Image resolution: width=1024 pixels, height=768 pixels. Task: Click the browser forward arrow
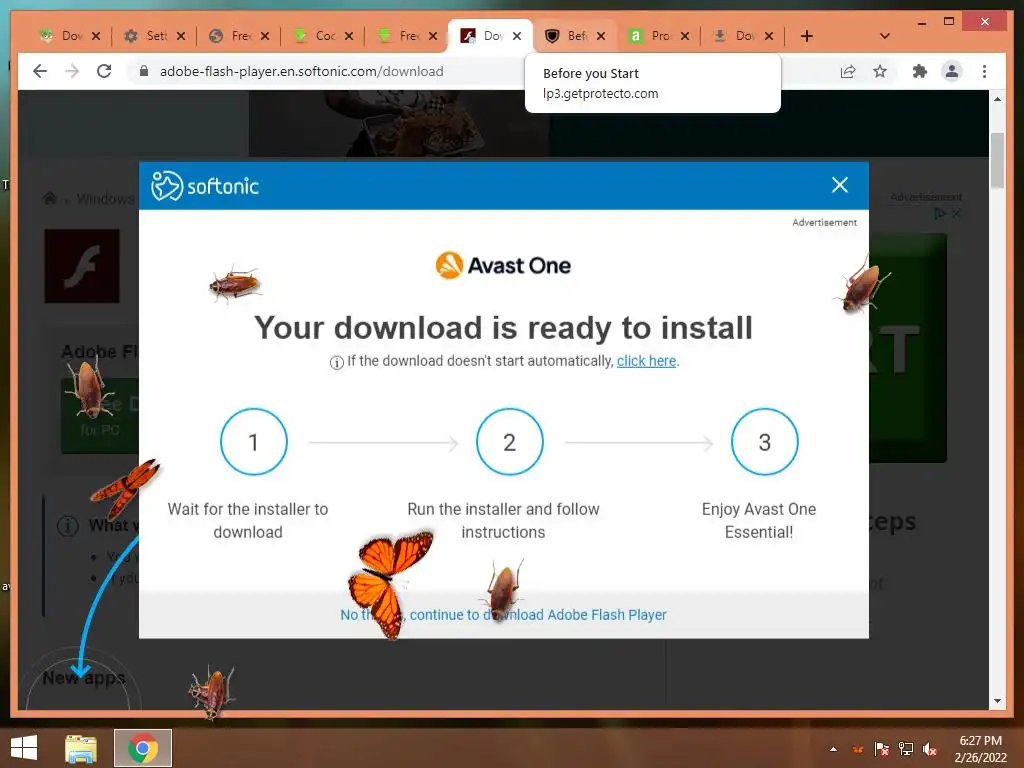coord(72,71)
